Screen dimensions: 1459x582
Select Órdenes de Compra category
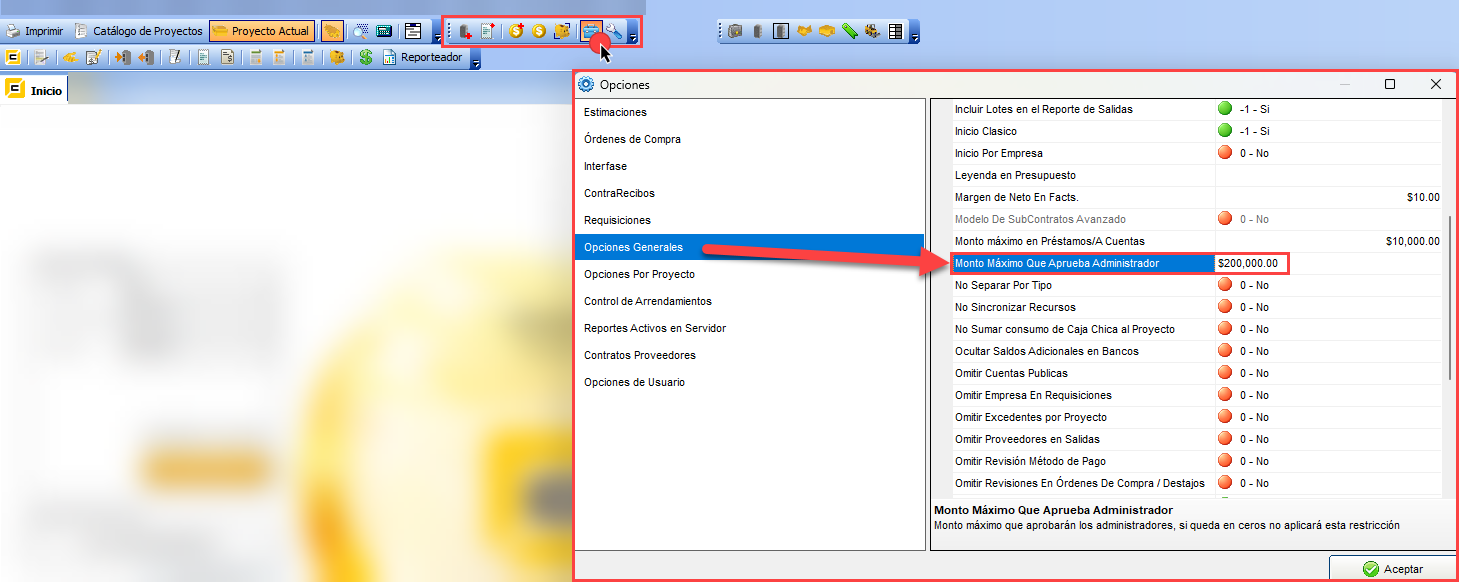632,139
